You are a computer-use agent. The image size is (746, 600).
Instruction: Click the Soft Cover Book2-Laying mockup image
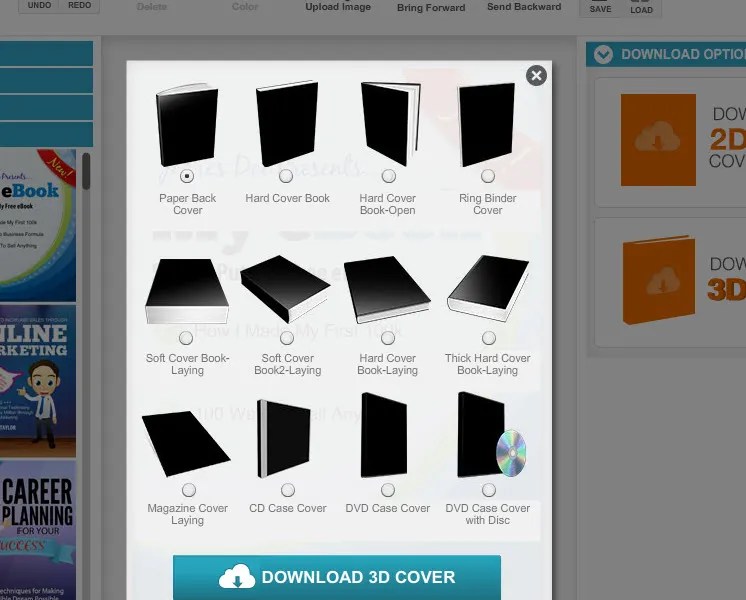(285, 288)
